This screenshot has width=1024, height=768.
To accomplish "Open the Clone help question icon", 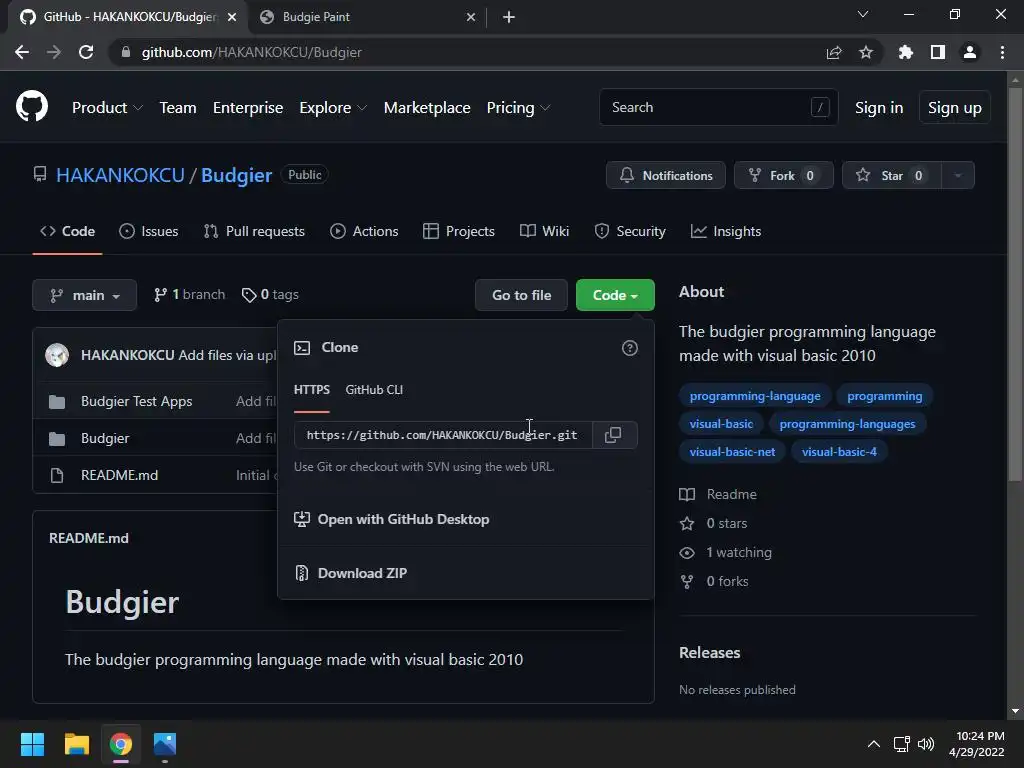I will pyautogui.click(x=630, y=348).
